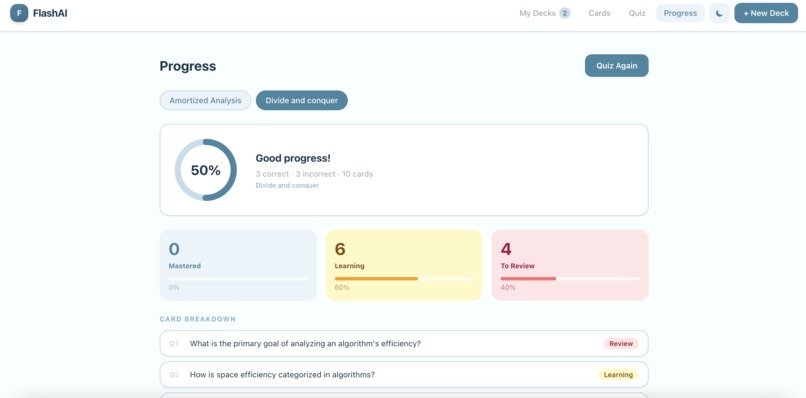
Task: Toggle dark mode moon icon
Action: click(719, 13)
